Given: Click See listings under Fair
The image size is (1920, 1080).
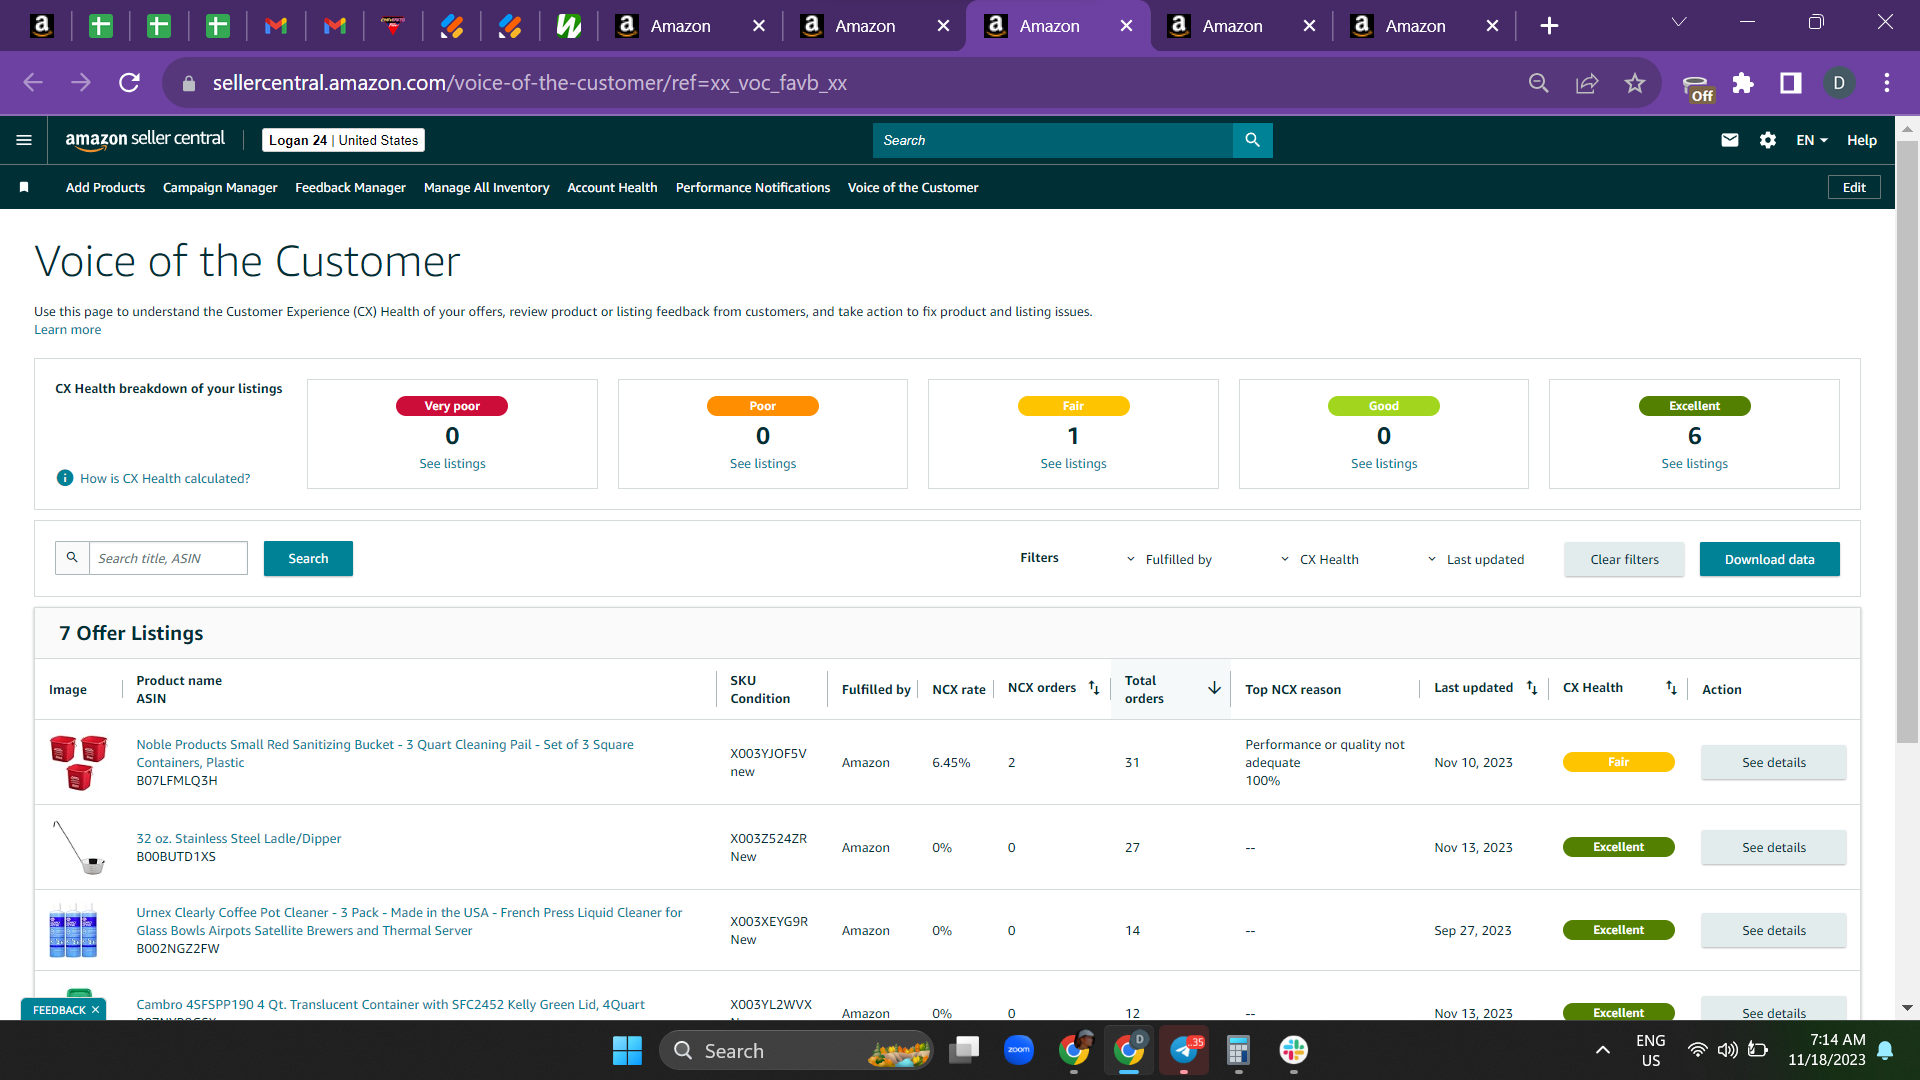Looking at the screenshot, I should point(1073,463).
